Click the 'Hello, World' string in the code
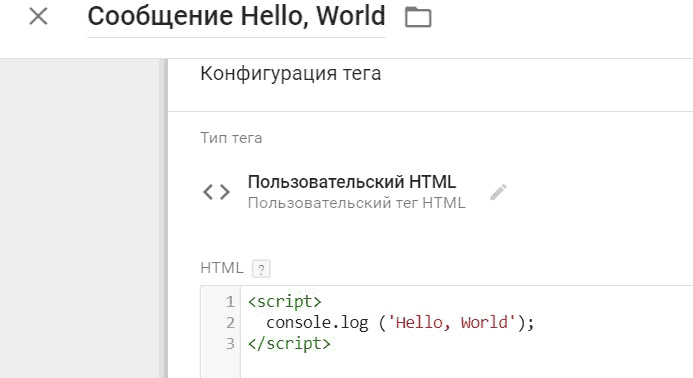693x378 pixels. coord(452,322)
